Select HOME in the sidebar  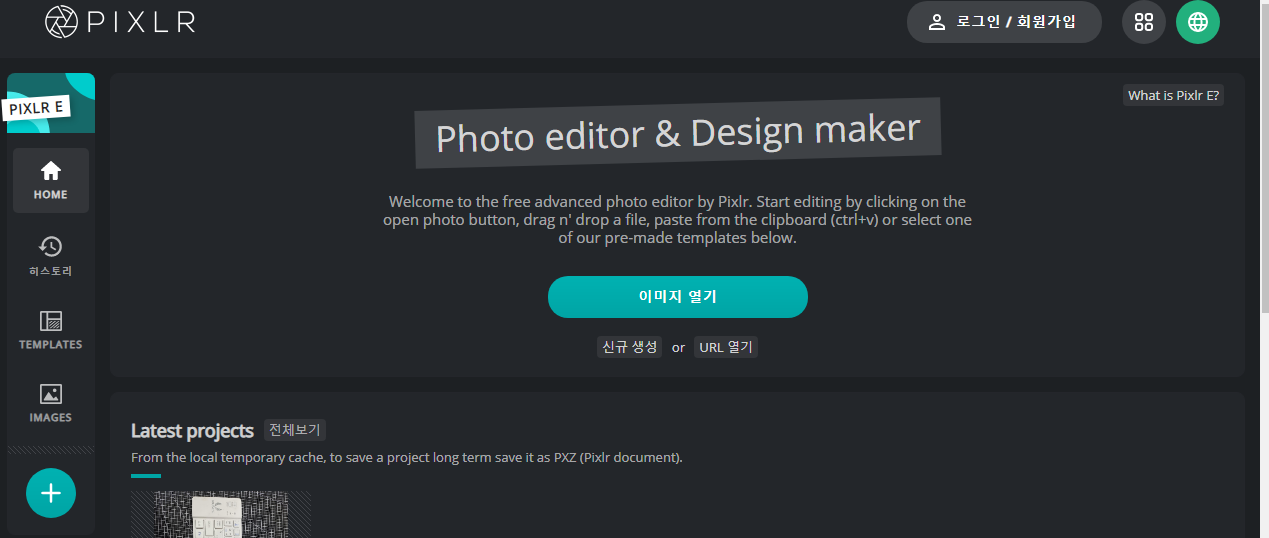(x=51, y=180)
